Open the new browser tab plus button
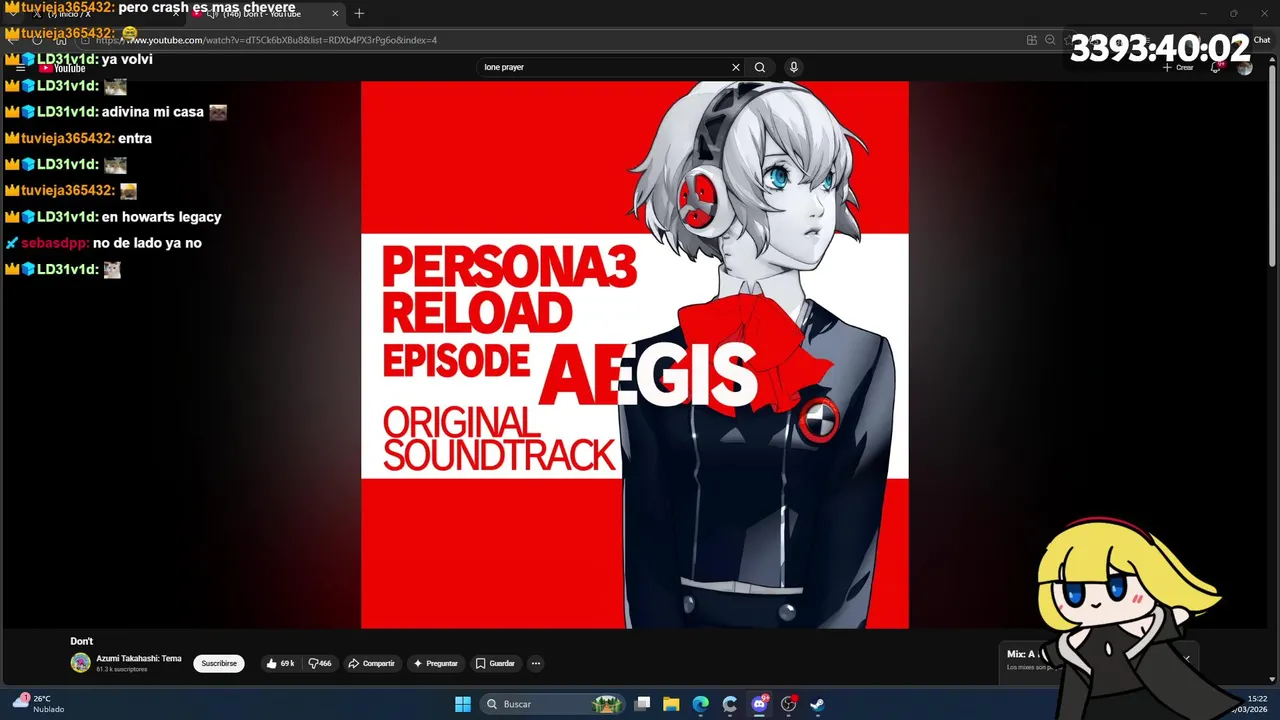Image resolution: width=1280 pixels, height=720 pixels. pyautogui.click(x=359, y=13)
